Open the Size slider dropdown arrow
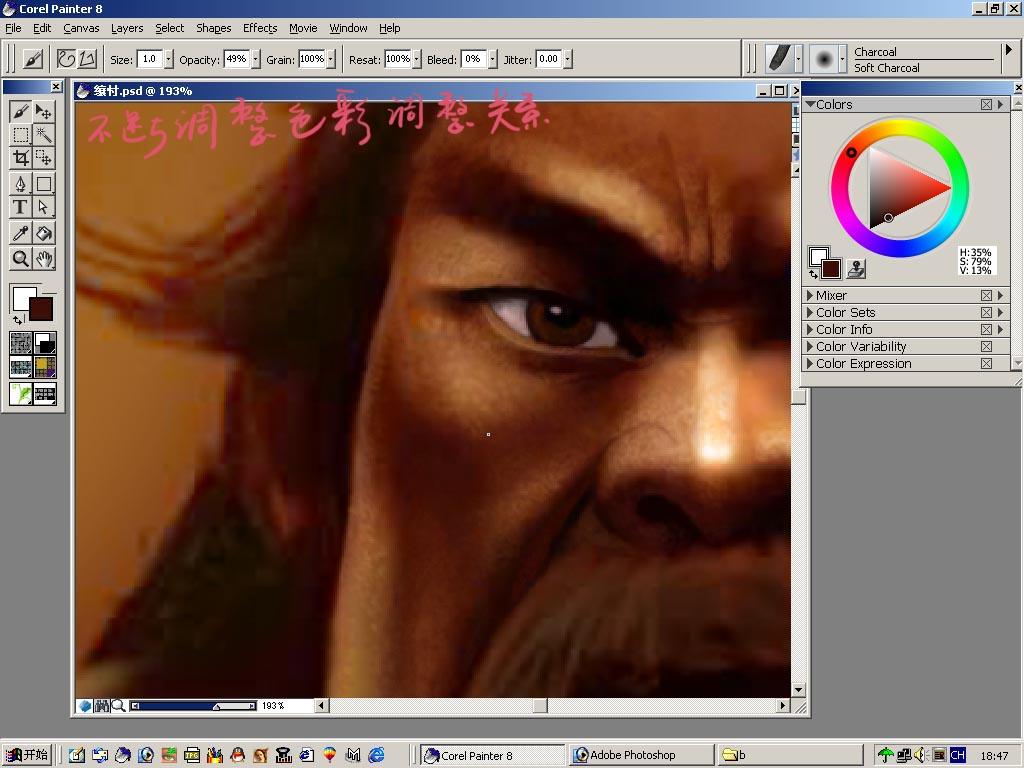 [x=168, y=59]
